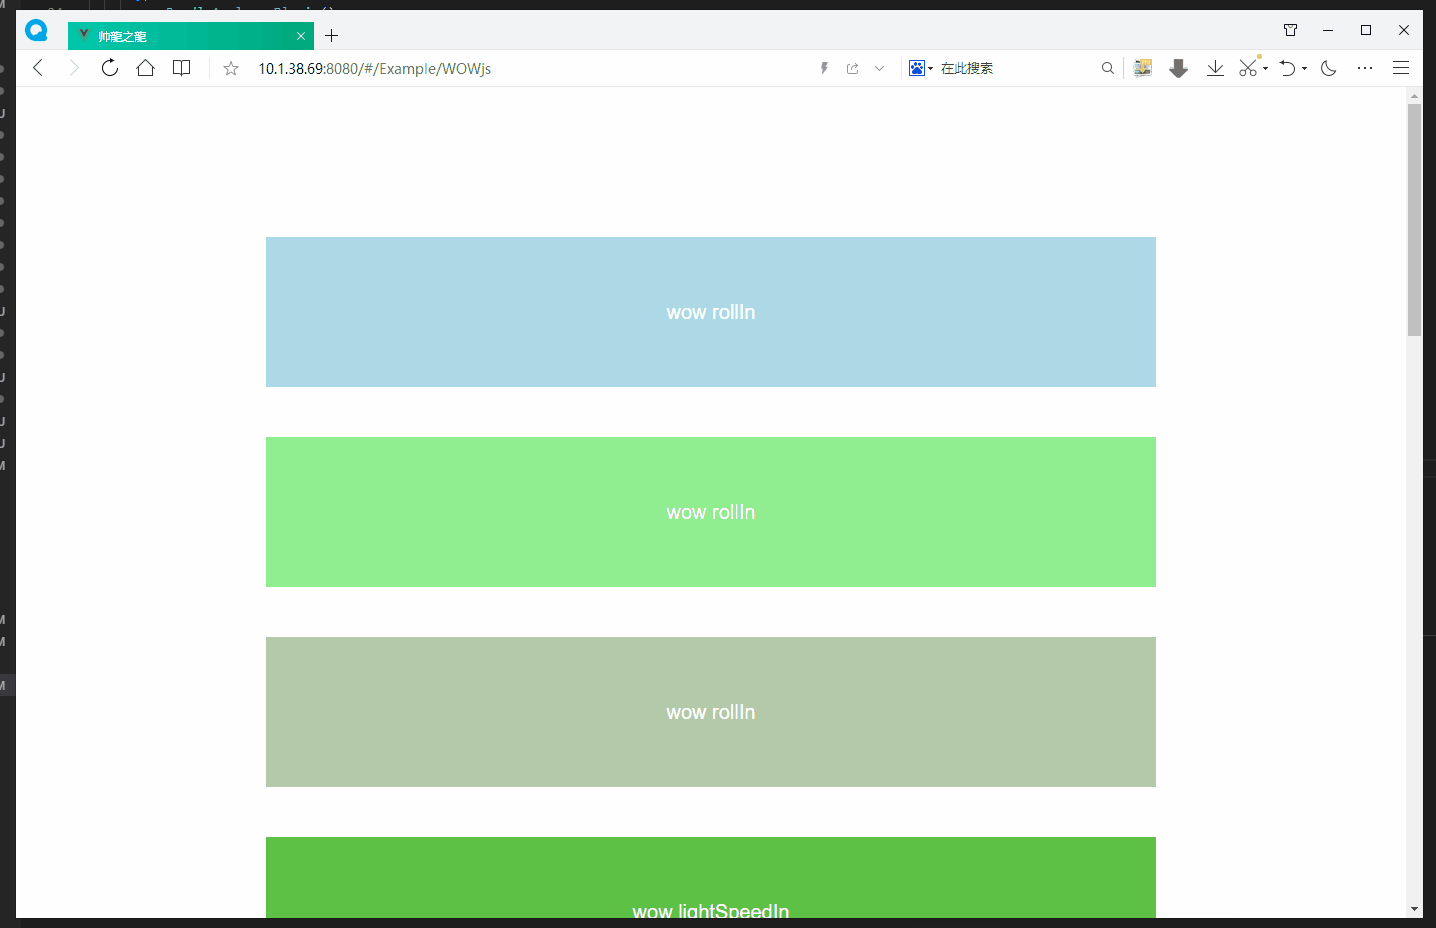The image size is (1436, 928).
Task: Reload the current page
Action: tap(110, 68)
